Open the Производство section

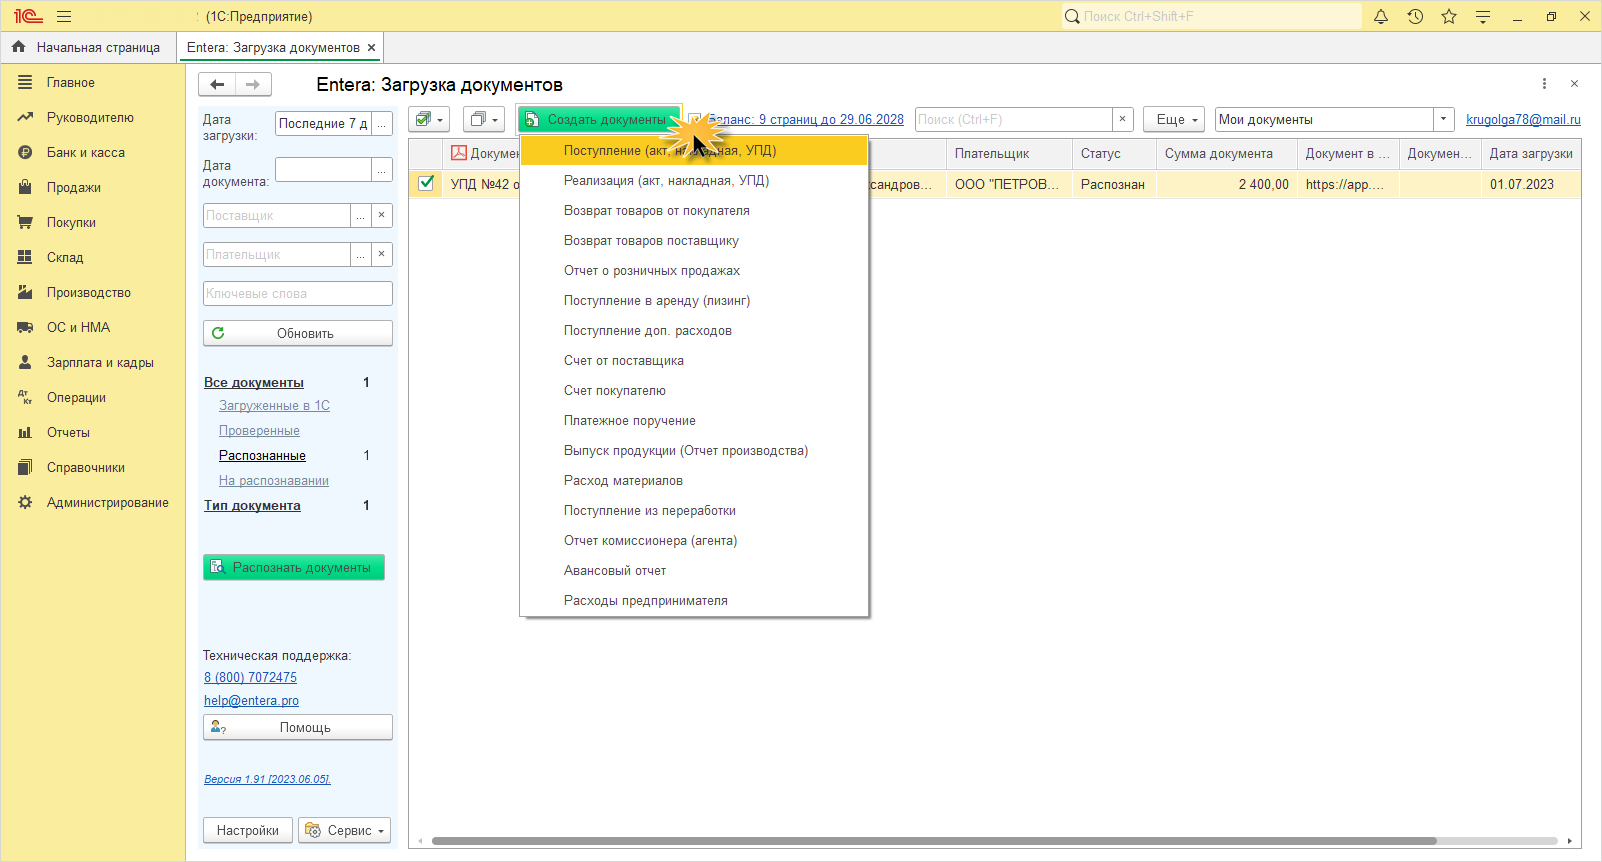(x=88, y=293)
